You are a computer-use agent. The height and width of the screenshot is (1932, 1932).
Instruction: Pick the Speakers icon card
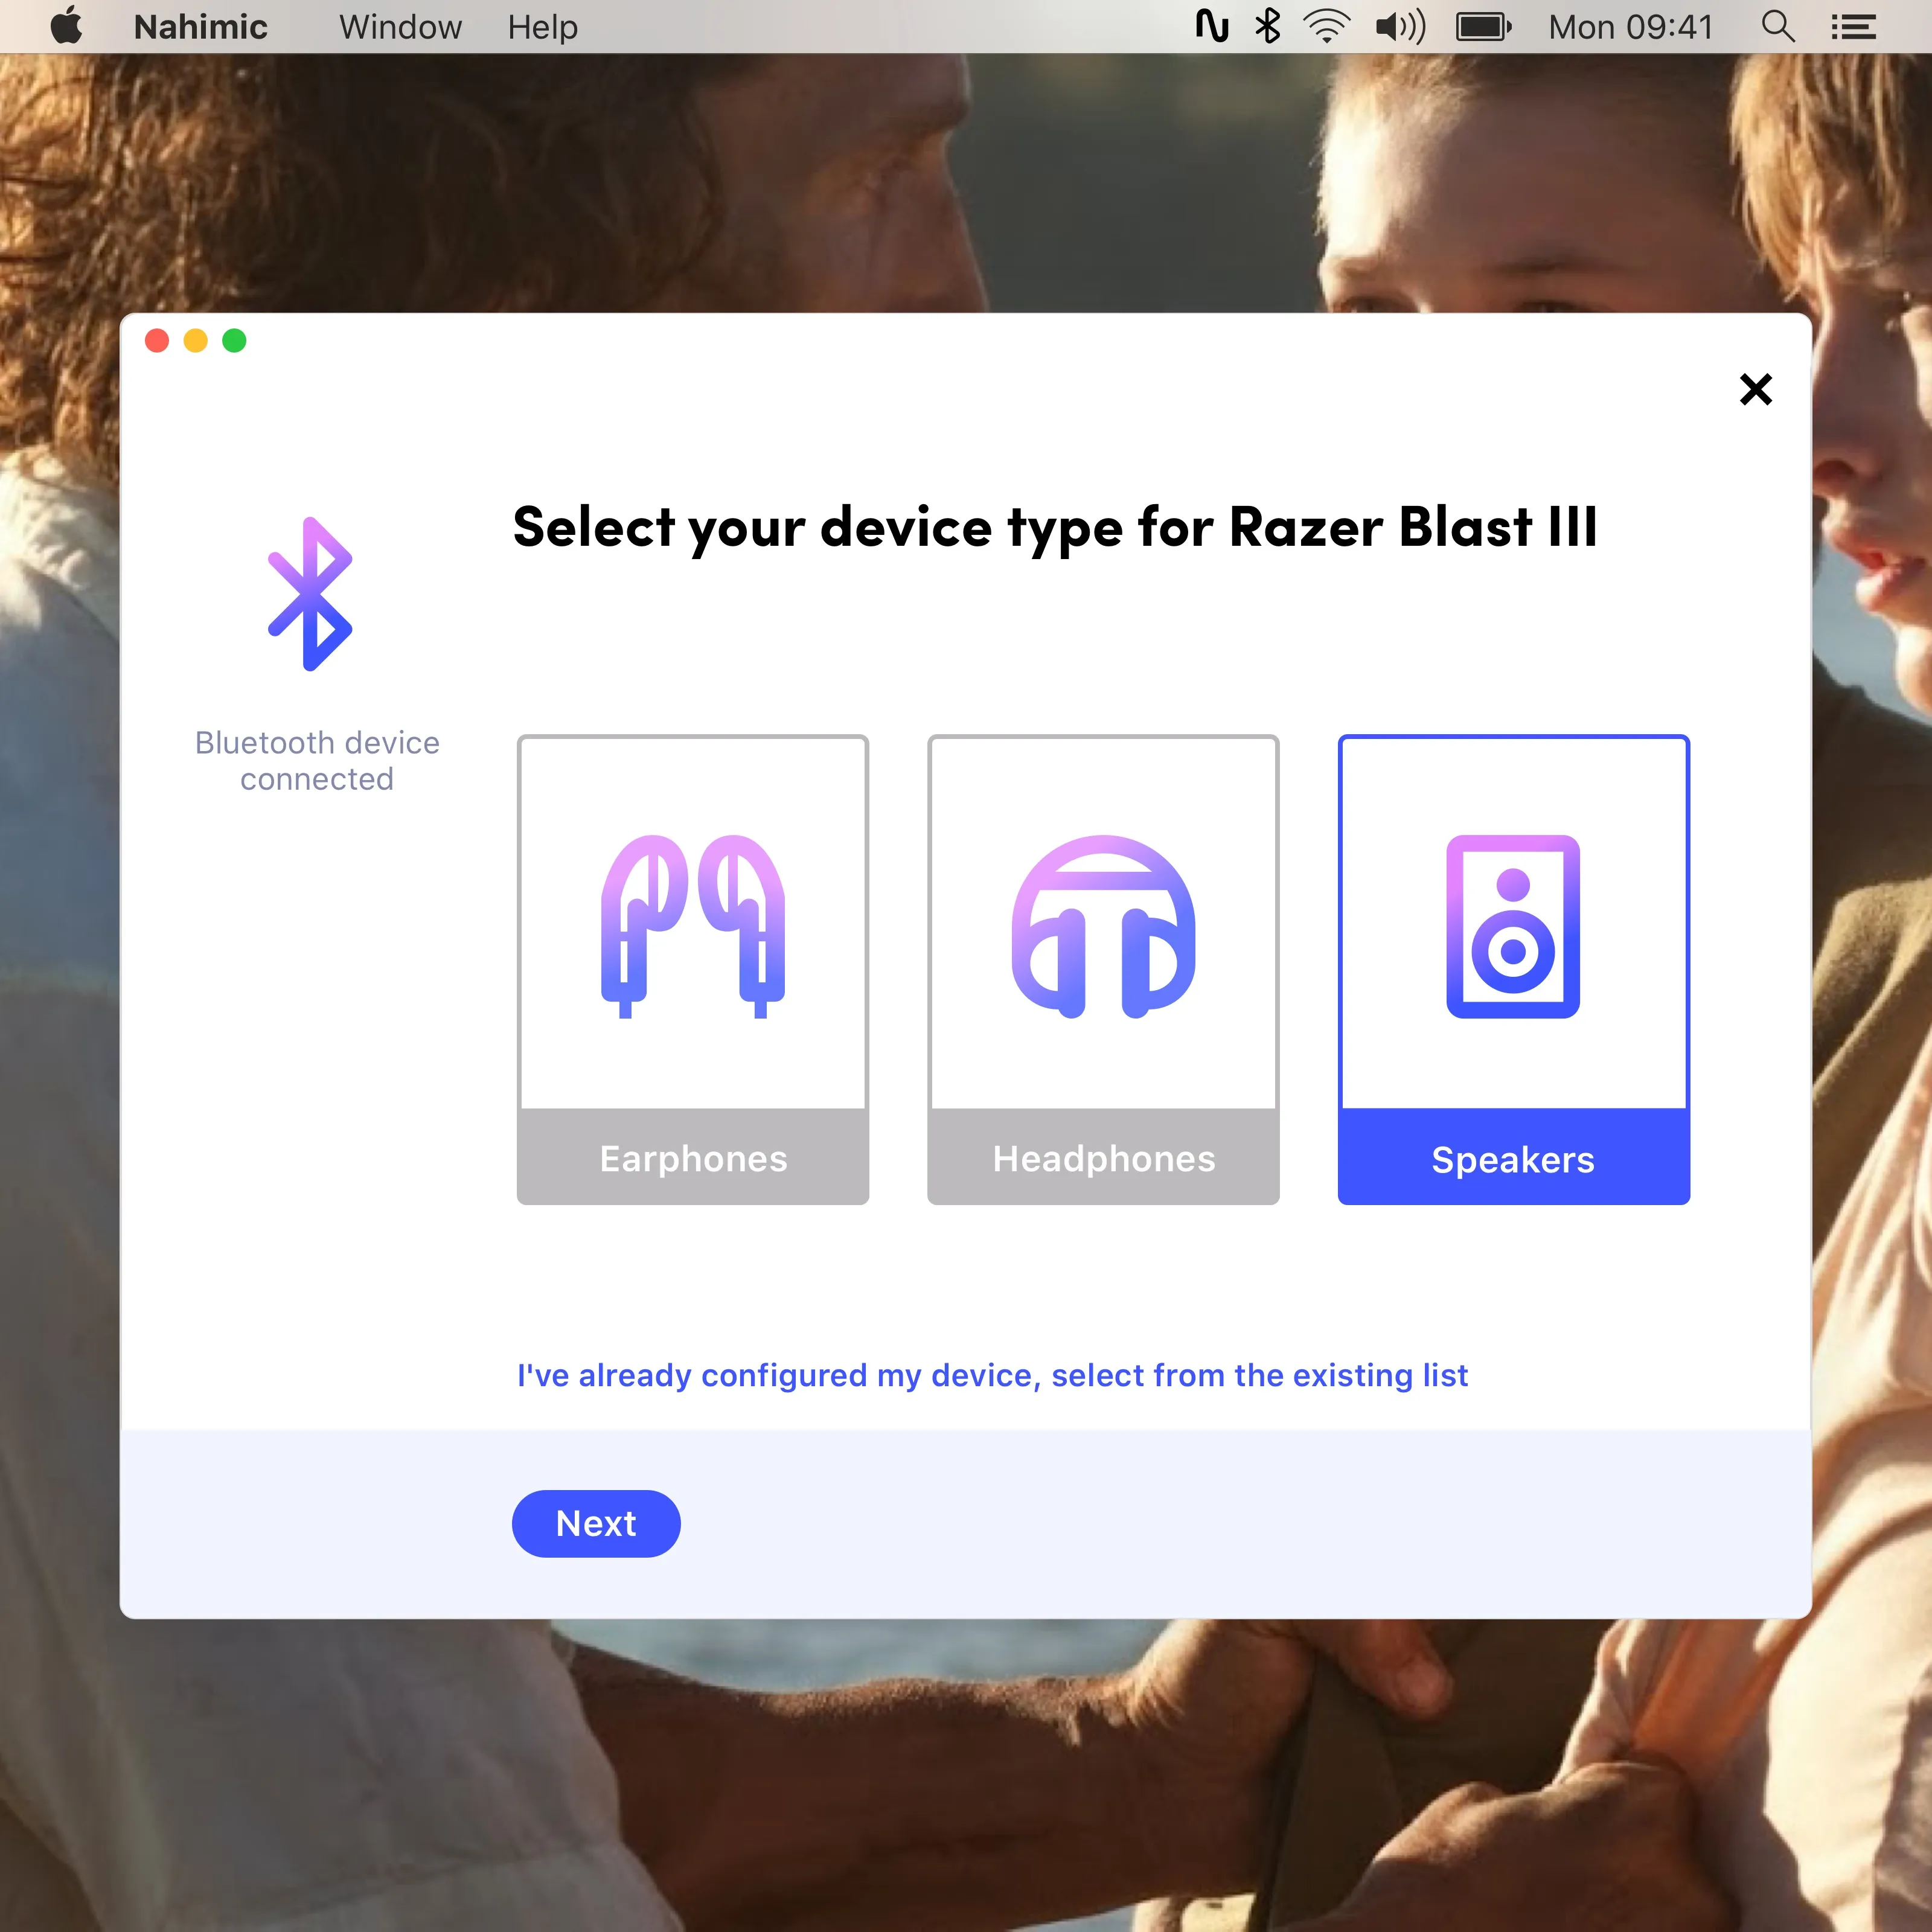(x=1513, y=924)
